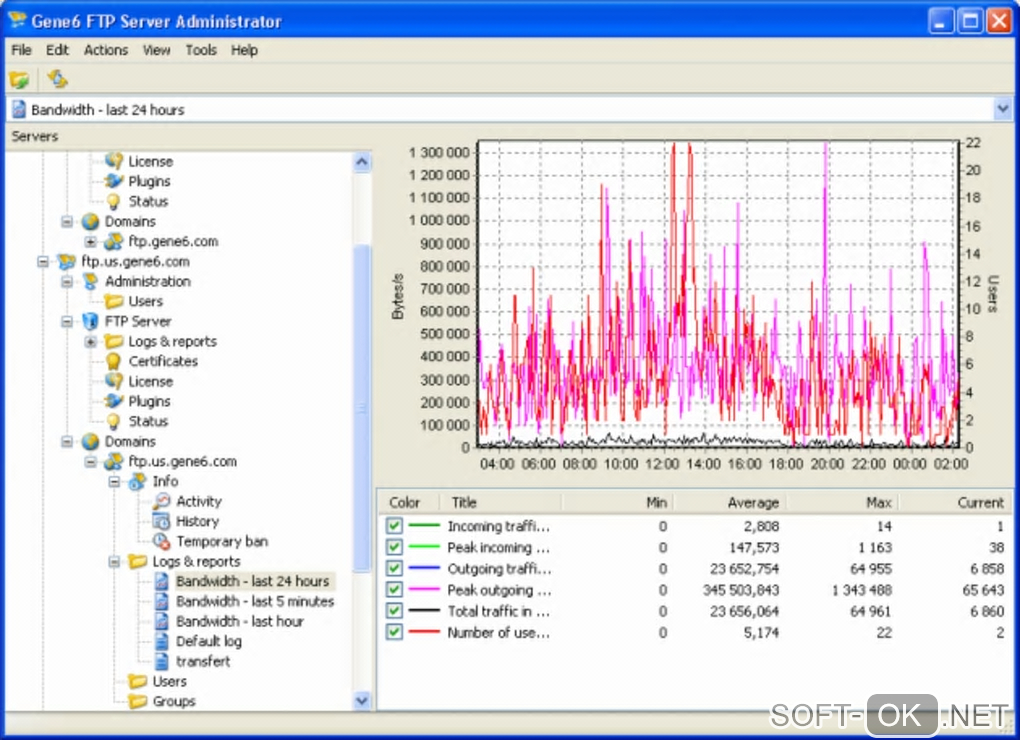Click the Max column header
1020x740 pixels.
coord(877,503)
